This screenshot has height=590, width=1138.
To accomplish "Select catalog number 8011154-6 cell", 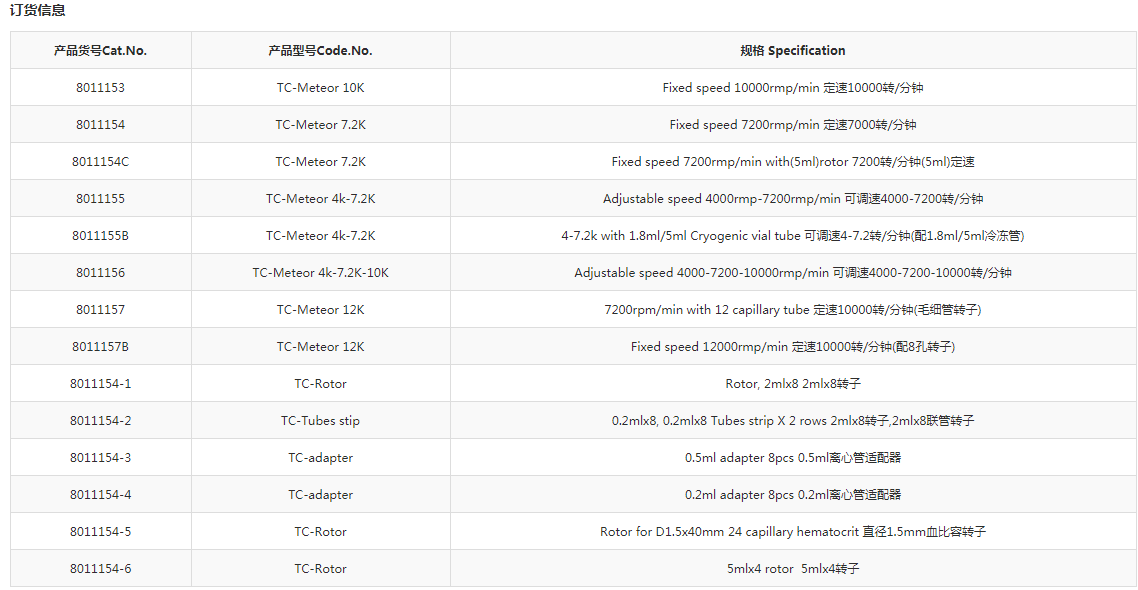I will pos(101,568).
